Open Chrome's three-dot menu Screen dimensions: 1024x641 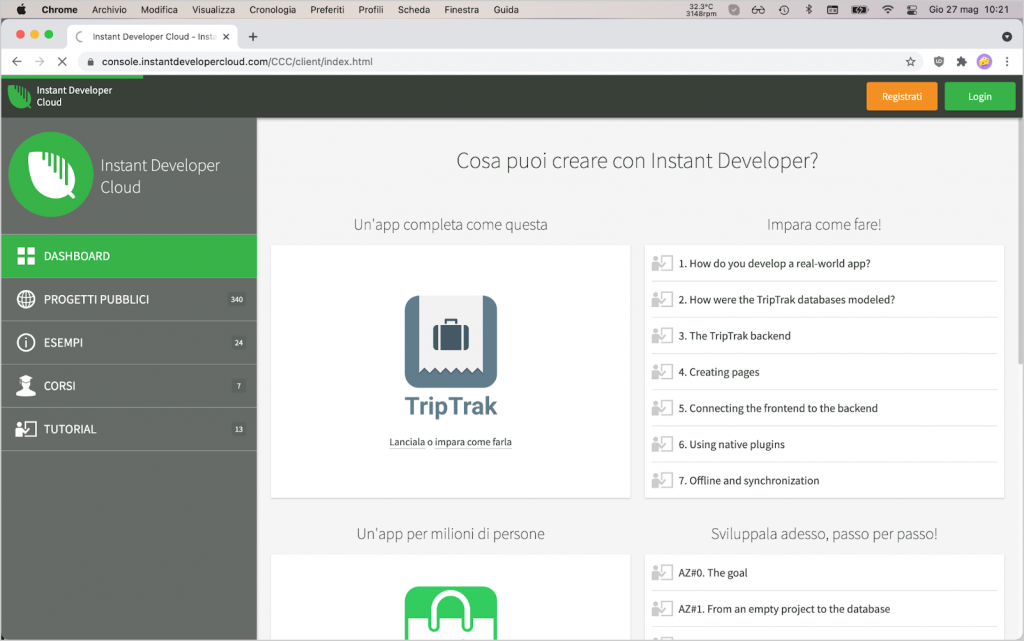click(x=1007, y=61)
